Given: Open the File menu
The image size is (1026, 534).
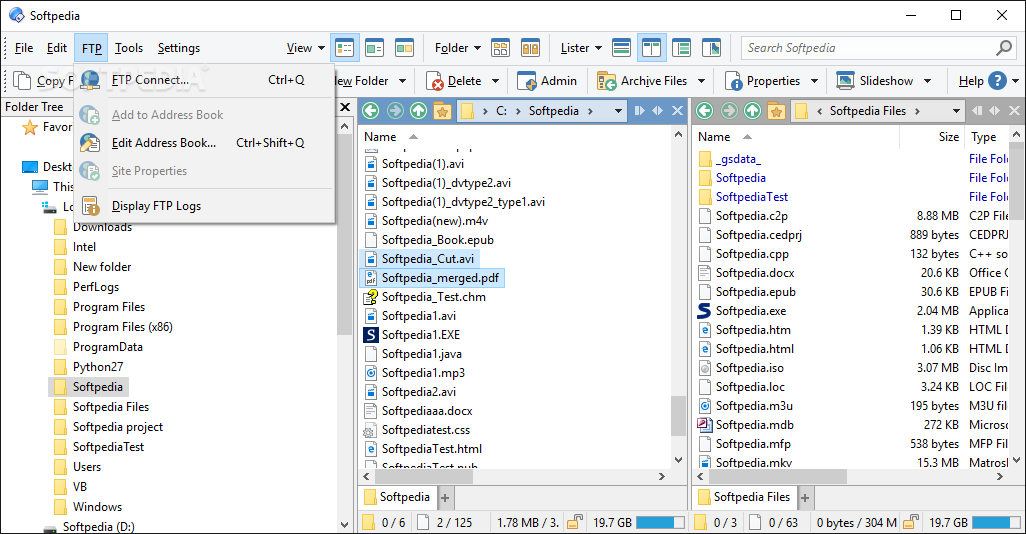Looking at the screenshot, I should click(x=24, y=48).
